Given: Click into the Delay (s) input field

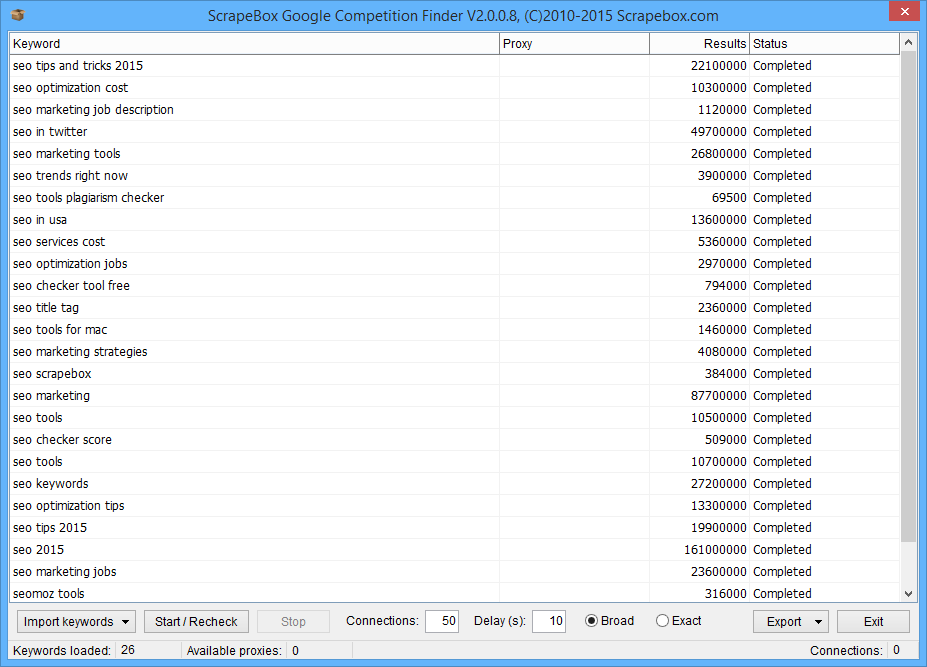Looking at the screenshot, I should (549, 622).
